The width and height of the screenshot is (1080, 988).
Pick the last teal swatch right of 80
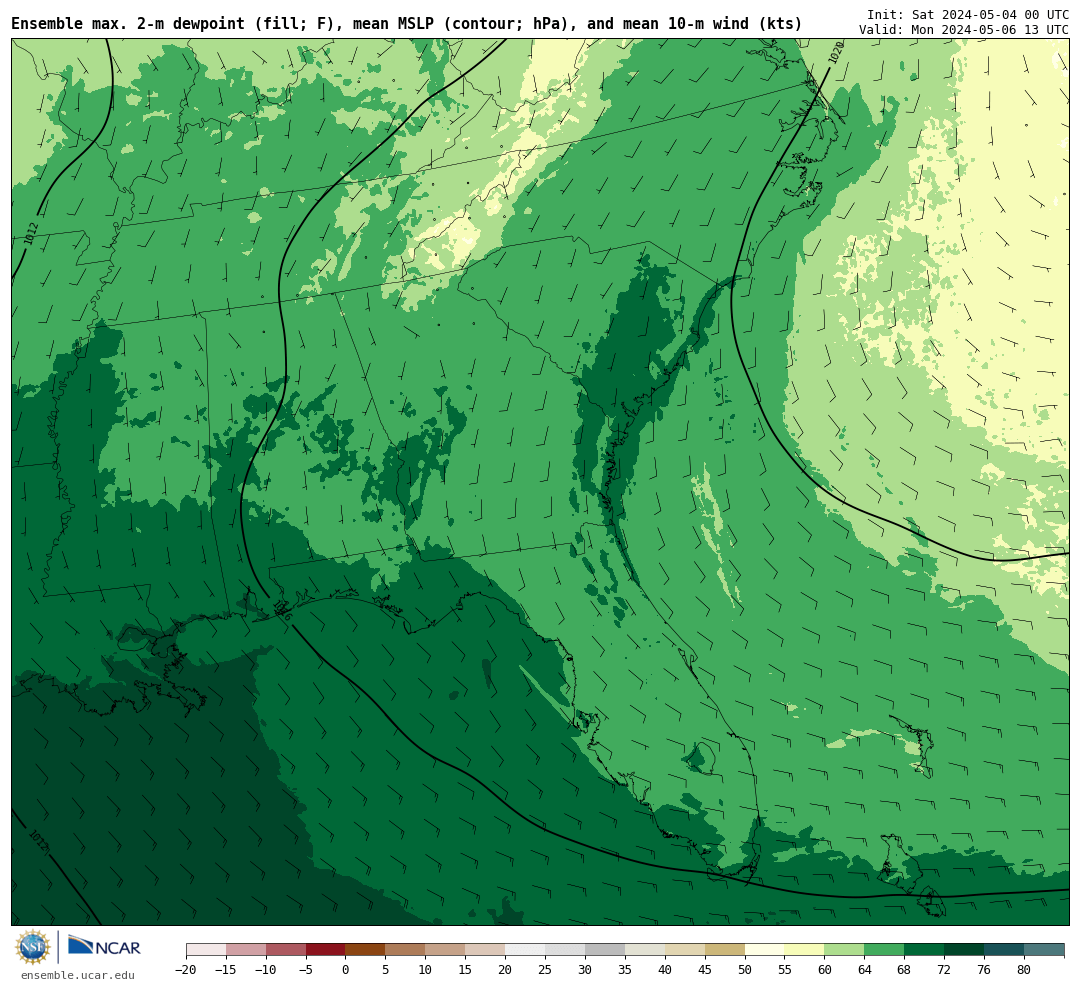(x=1044, y=950)
